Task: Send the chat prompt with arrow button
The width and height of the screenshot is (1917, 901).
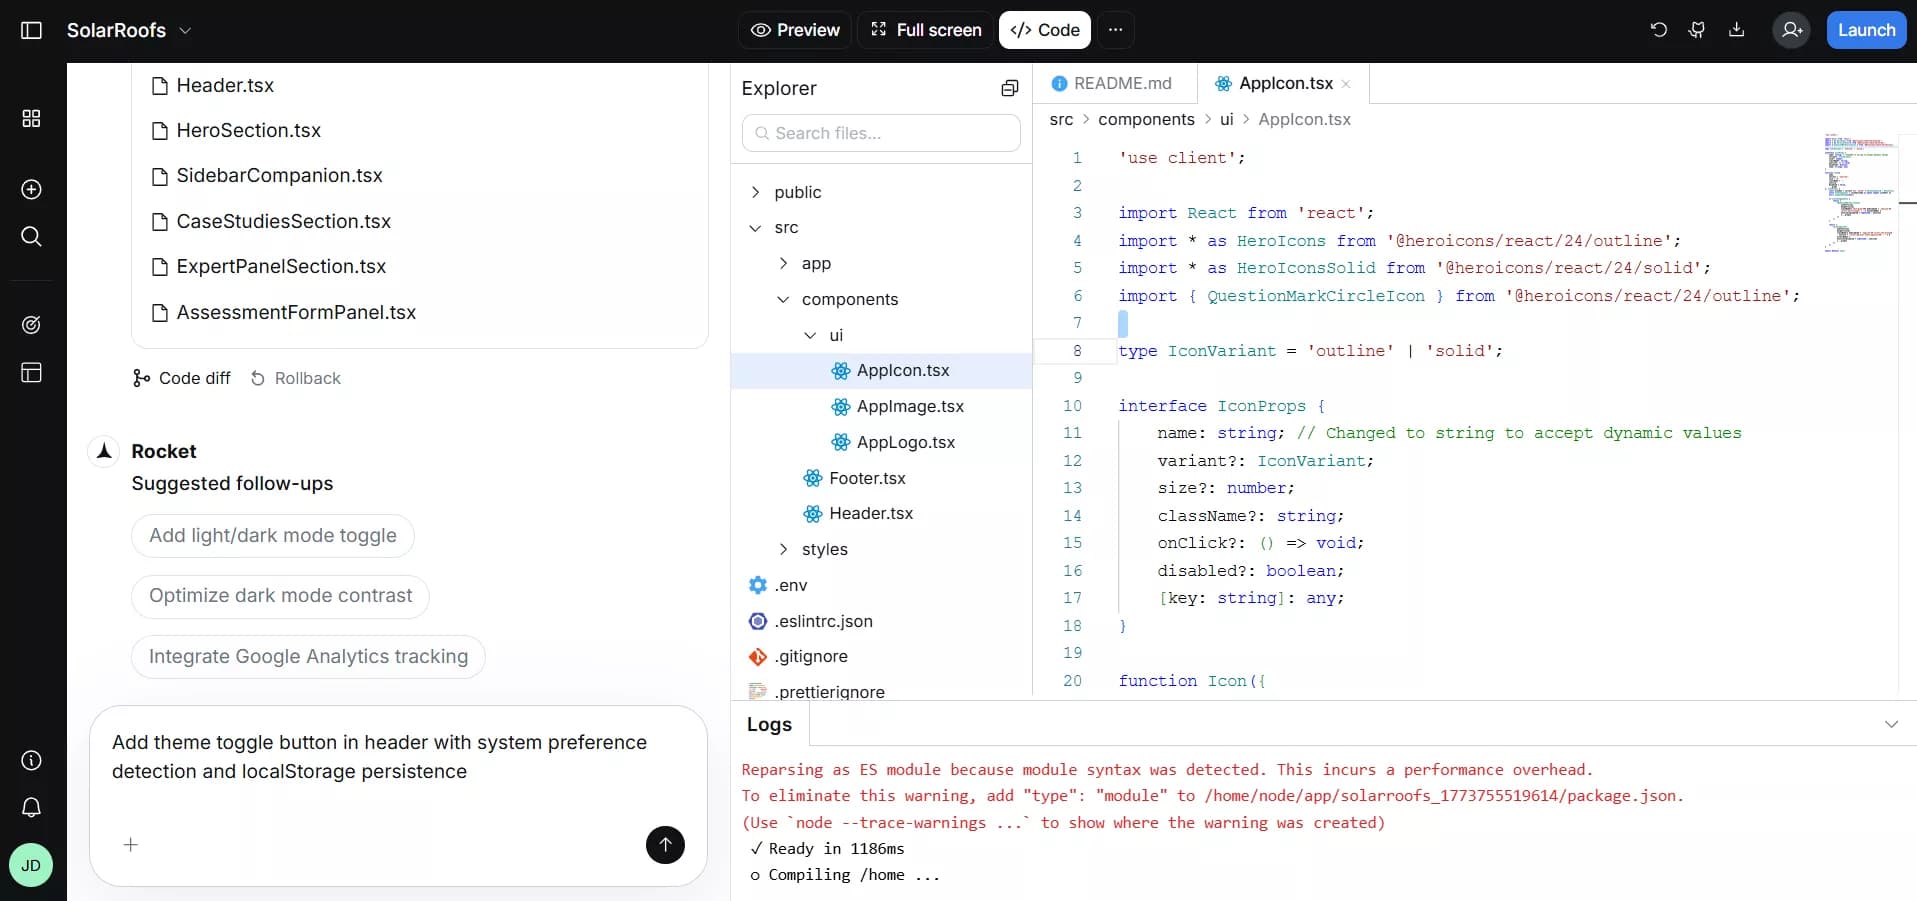Action: click(665, 845)
